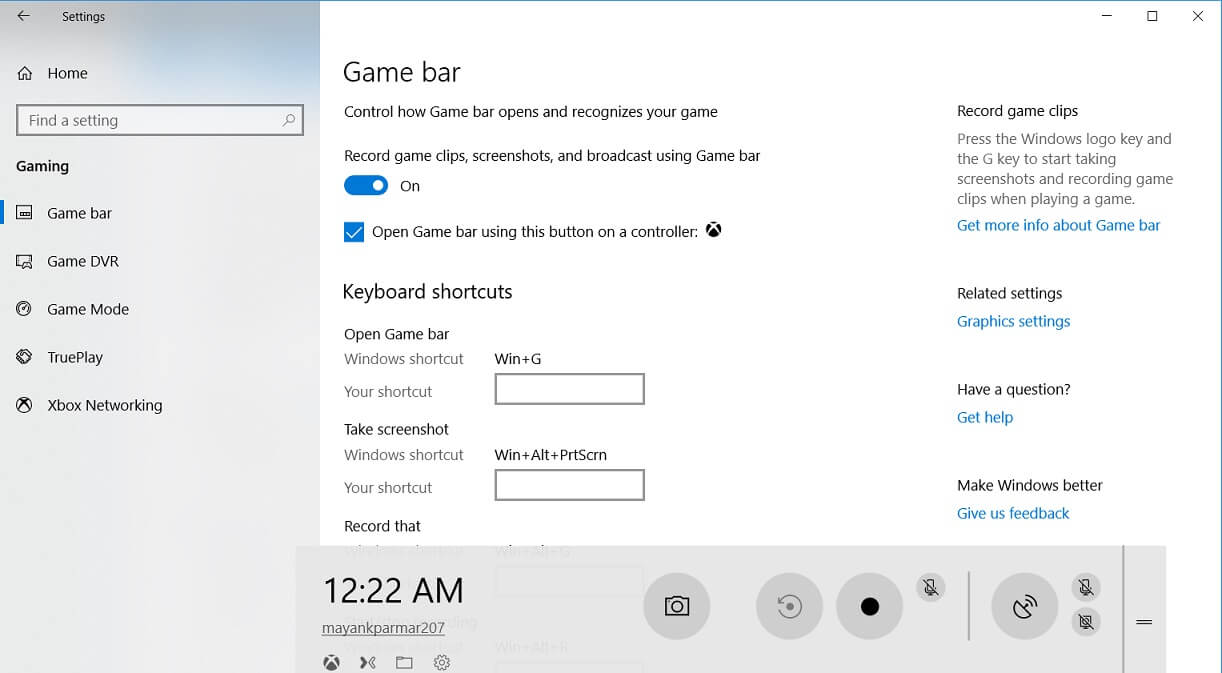Click the Record that circular replay button
The image size is (1222, 673).
click(790, 606)
